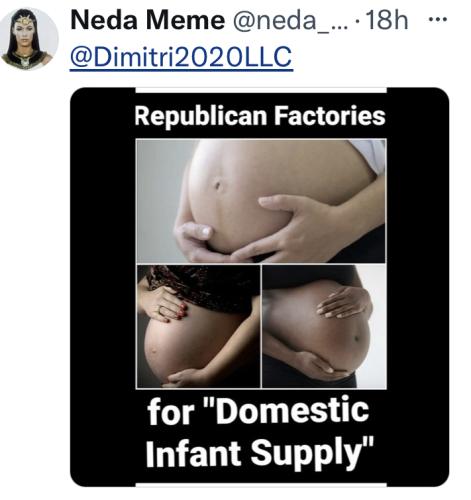Click the Neda Meme display name
The image size is (471, 500).
click(x=148, y=20)
